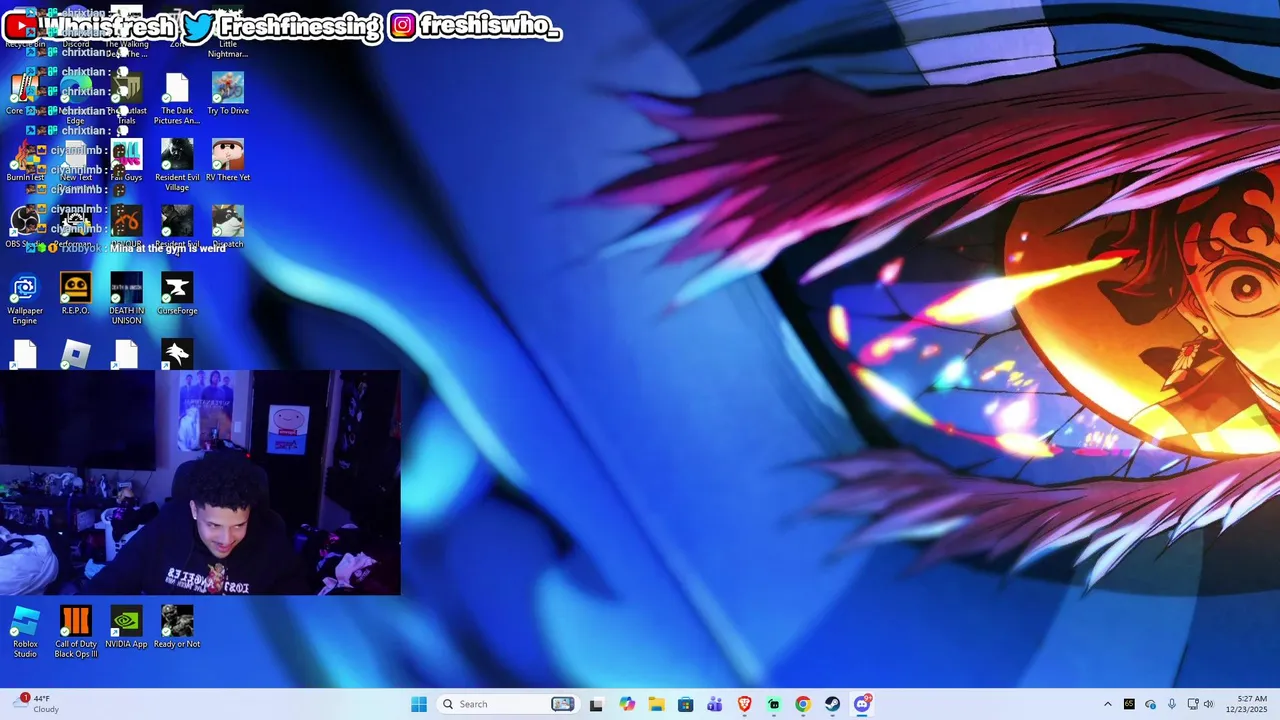
Task: Select the BurnInTest desktop icon
Action: pos(25,161)
